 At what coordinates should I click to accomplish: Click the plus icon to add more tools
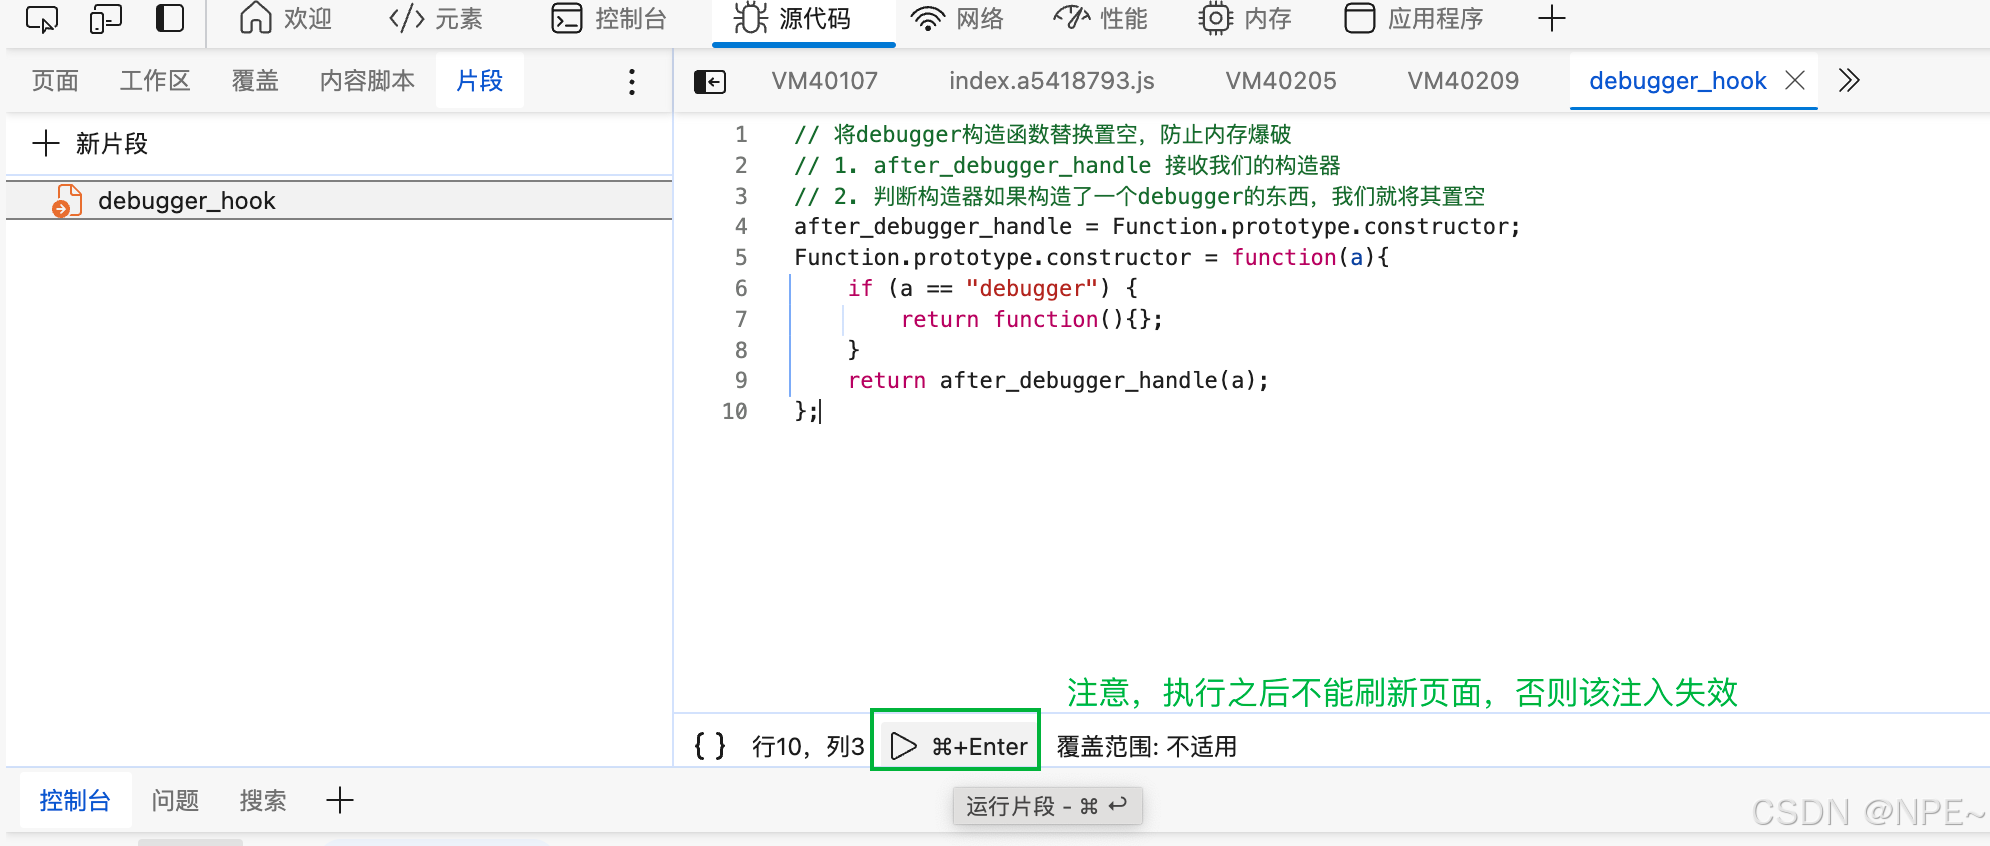click(1551, 19)
